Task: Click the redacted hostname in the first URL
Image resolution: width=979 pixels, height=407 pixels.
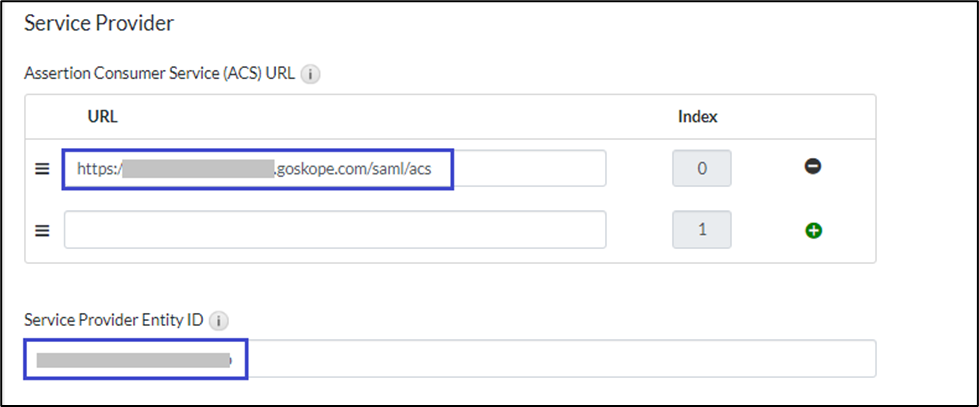Action: (x=198, y=168)
